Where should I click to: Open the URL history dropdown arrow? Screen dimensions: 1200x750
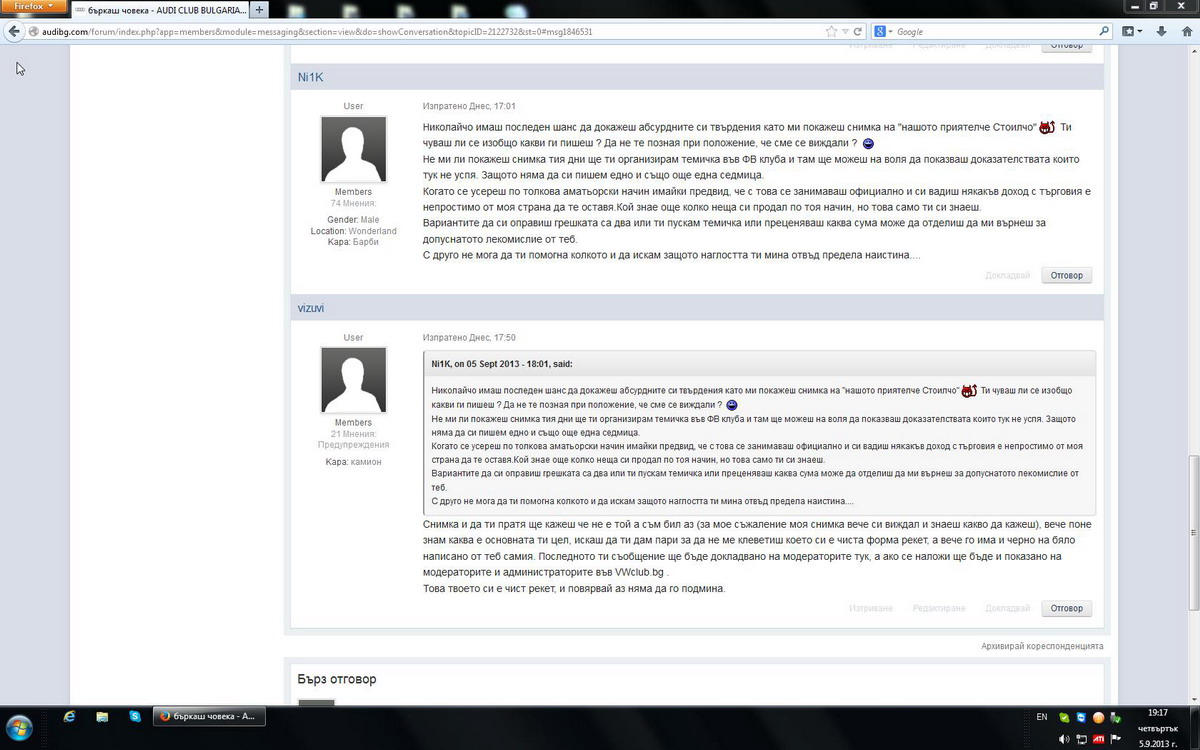pos(846,31)
